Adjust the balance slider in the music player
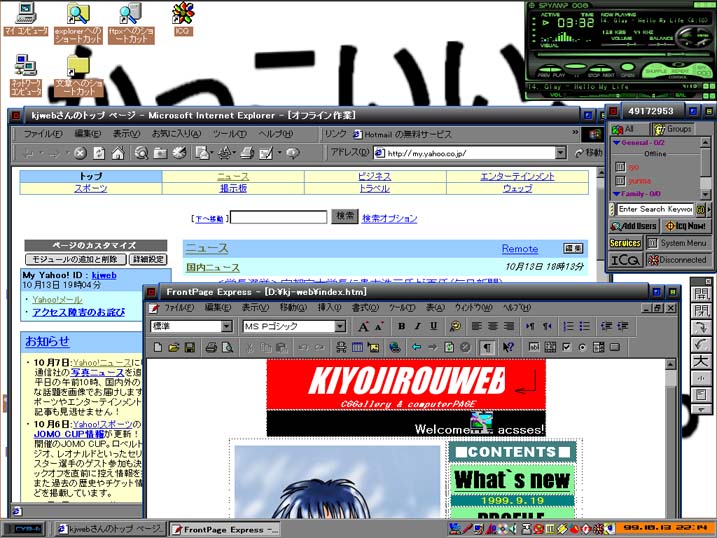The height and width of the screenshot is (538, 717). [660, 44]
